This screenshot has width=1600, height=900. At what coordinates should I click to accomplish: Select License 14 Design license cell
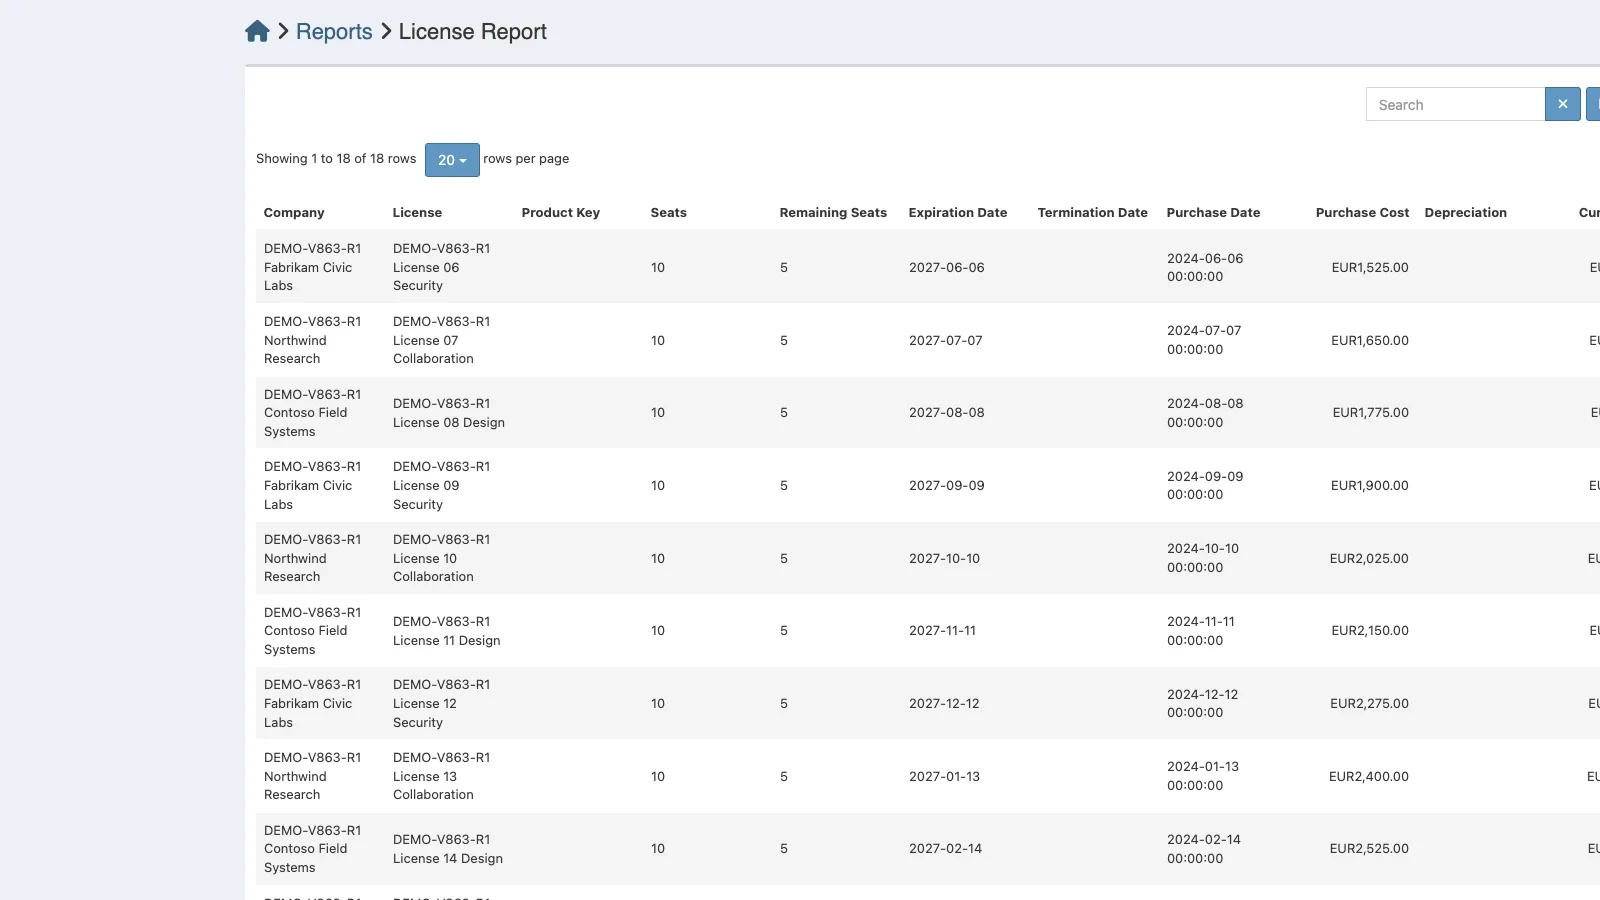(x=448, y=849)
